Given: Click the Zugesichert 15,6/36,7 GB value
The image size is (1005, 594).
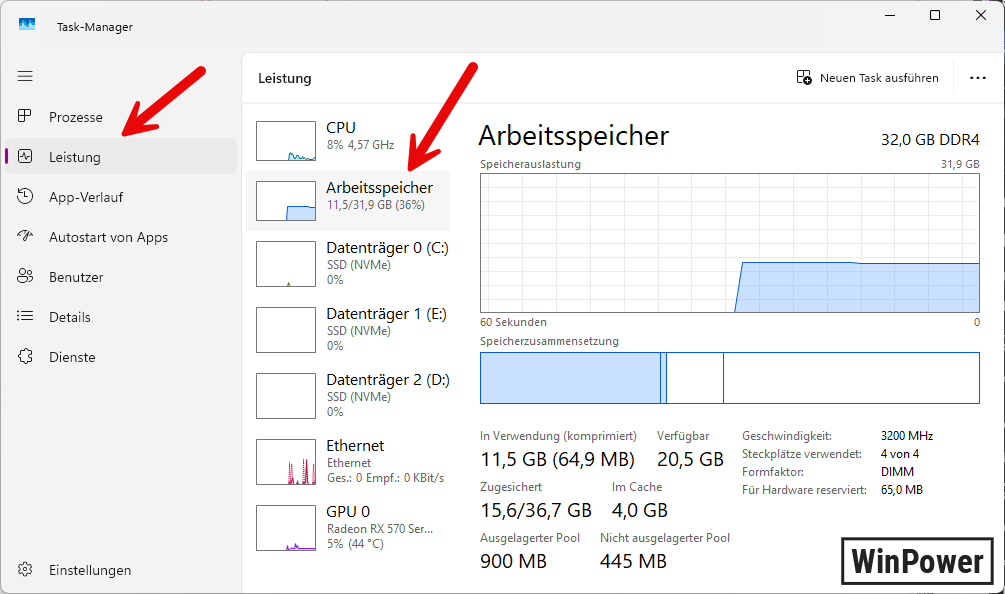Looking at the screenshot, I should click(536, 511).
